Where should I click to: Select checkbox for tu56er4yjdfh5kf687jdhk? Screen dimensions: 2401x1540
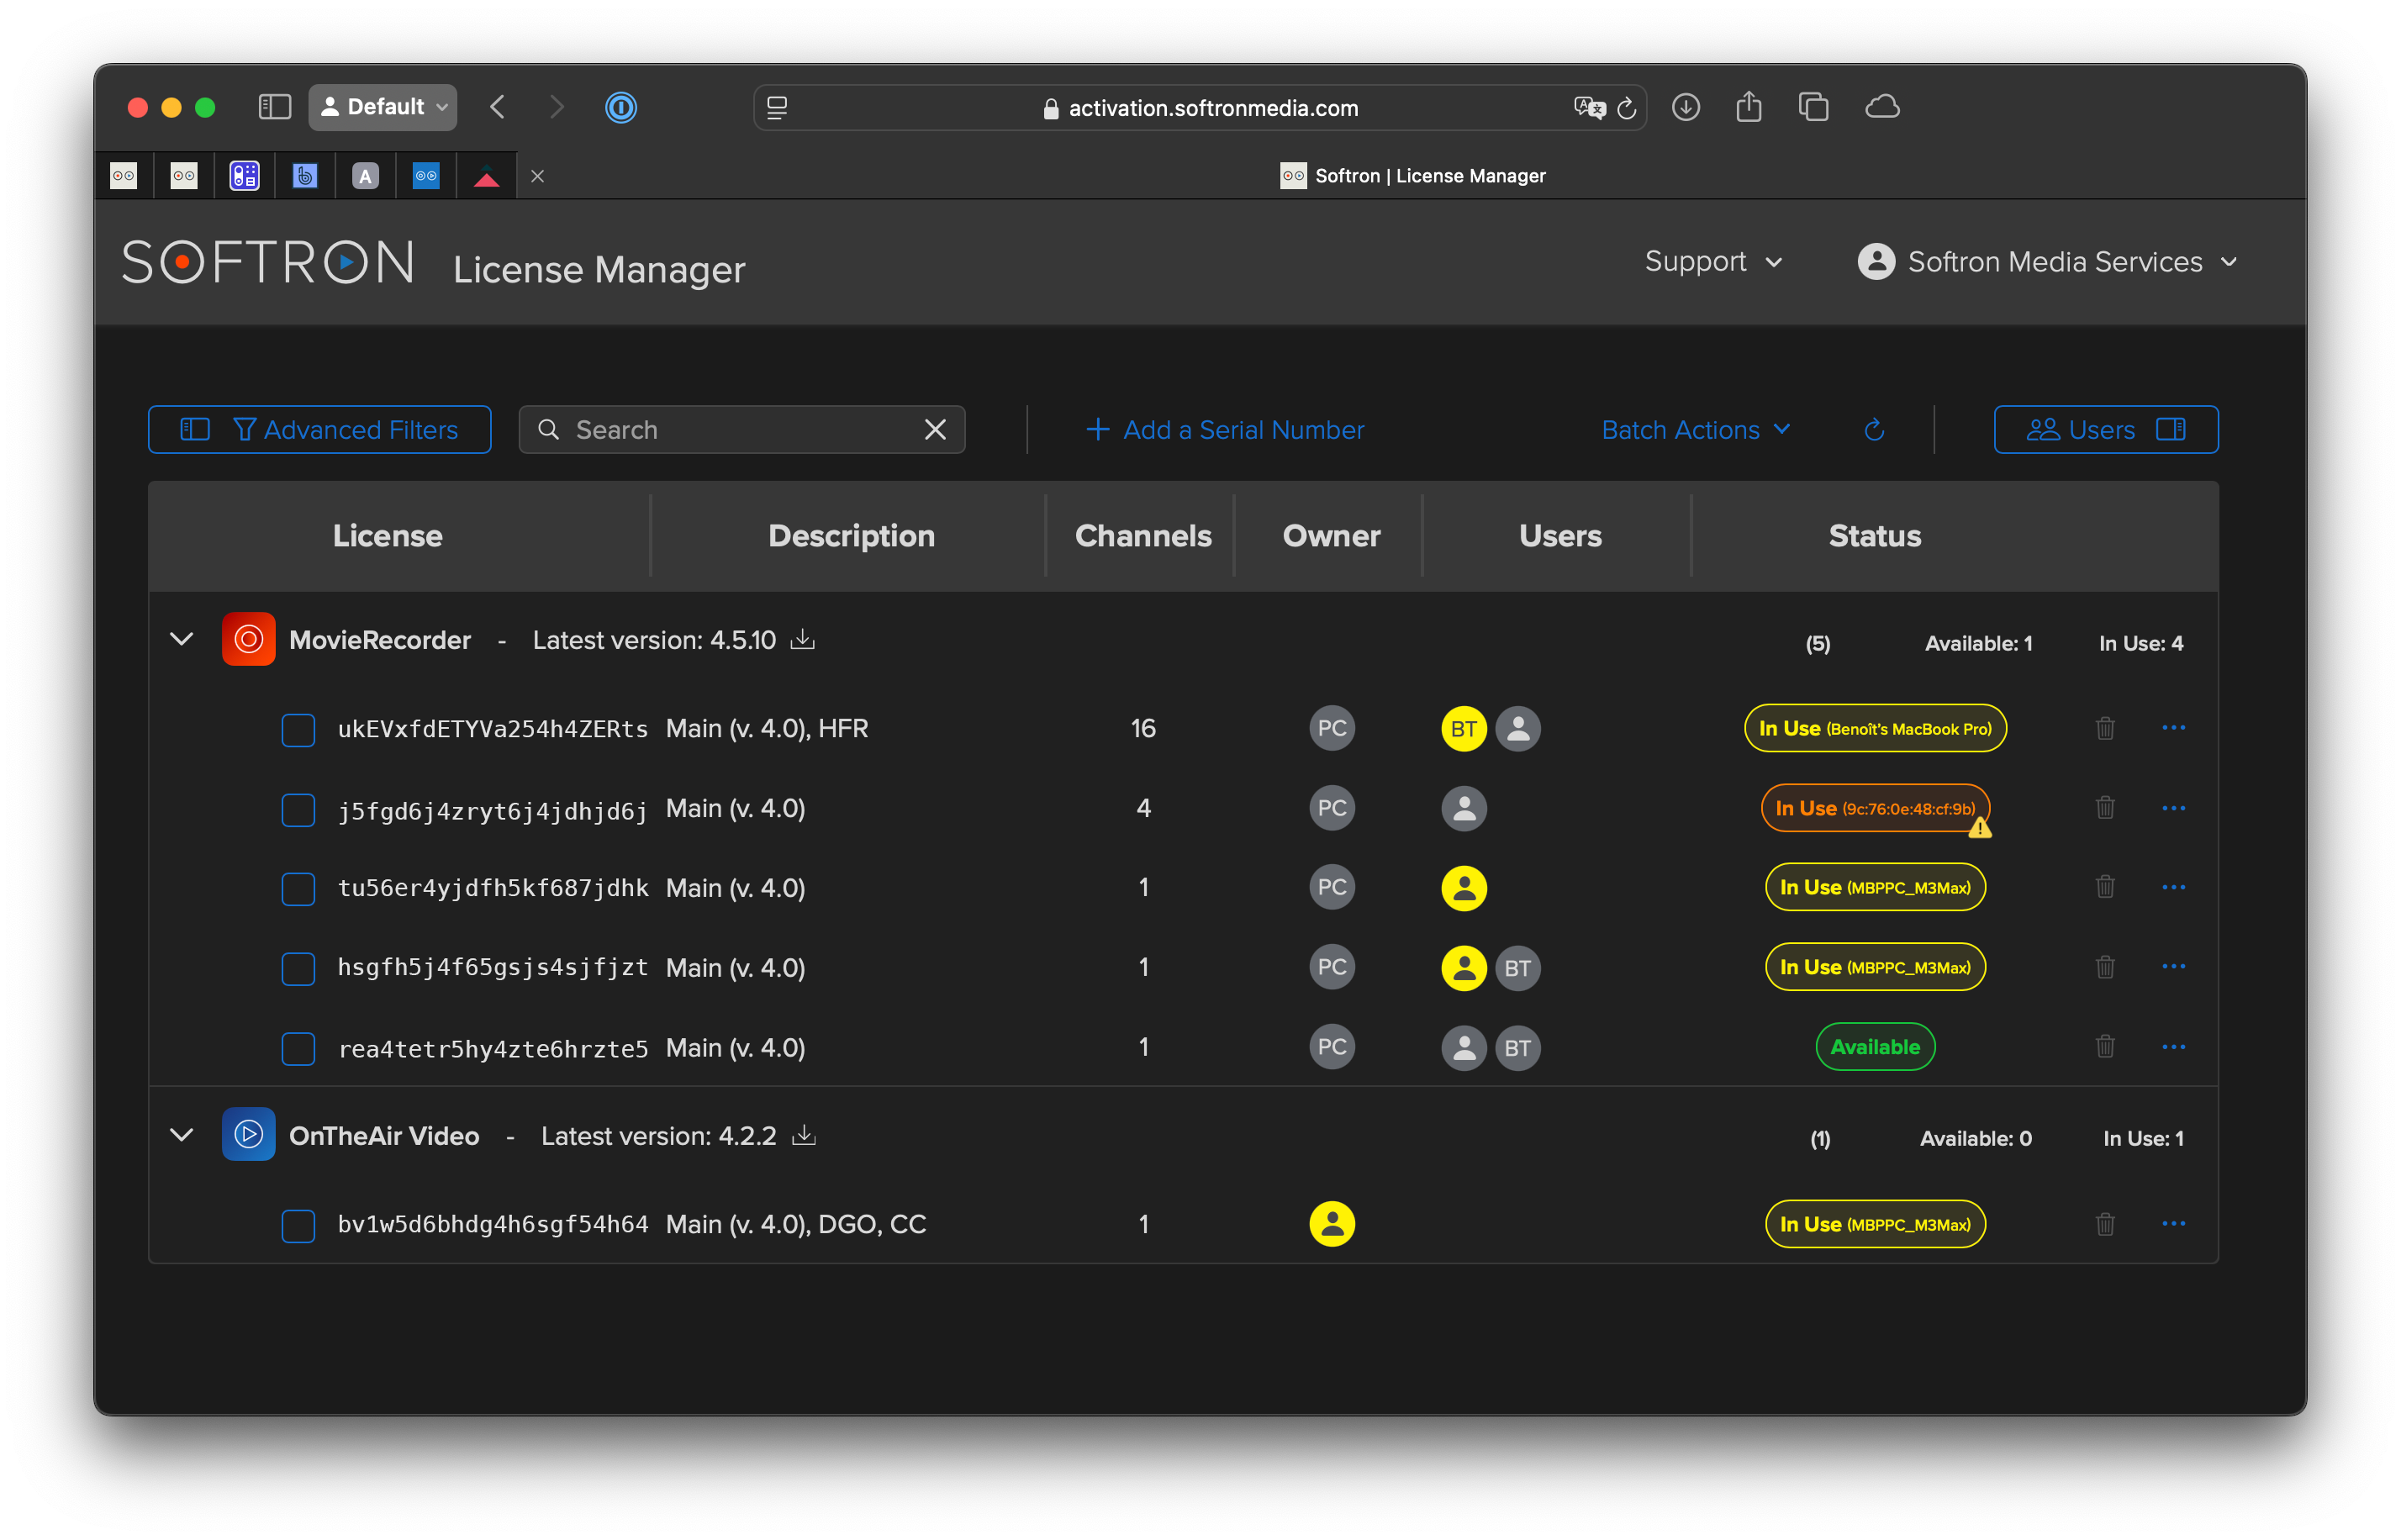pyautogui.click(x=298, y=888)
